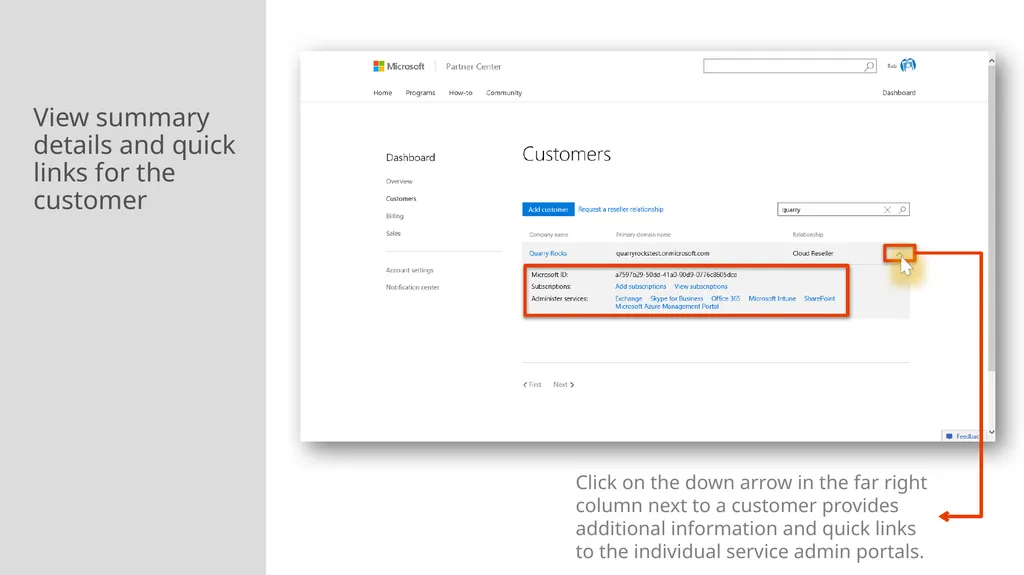This screenshot has height=575, width=1024.
Task: Open the How-to menu
Action: [x=460, y=93]
